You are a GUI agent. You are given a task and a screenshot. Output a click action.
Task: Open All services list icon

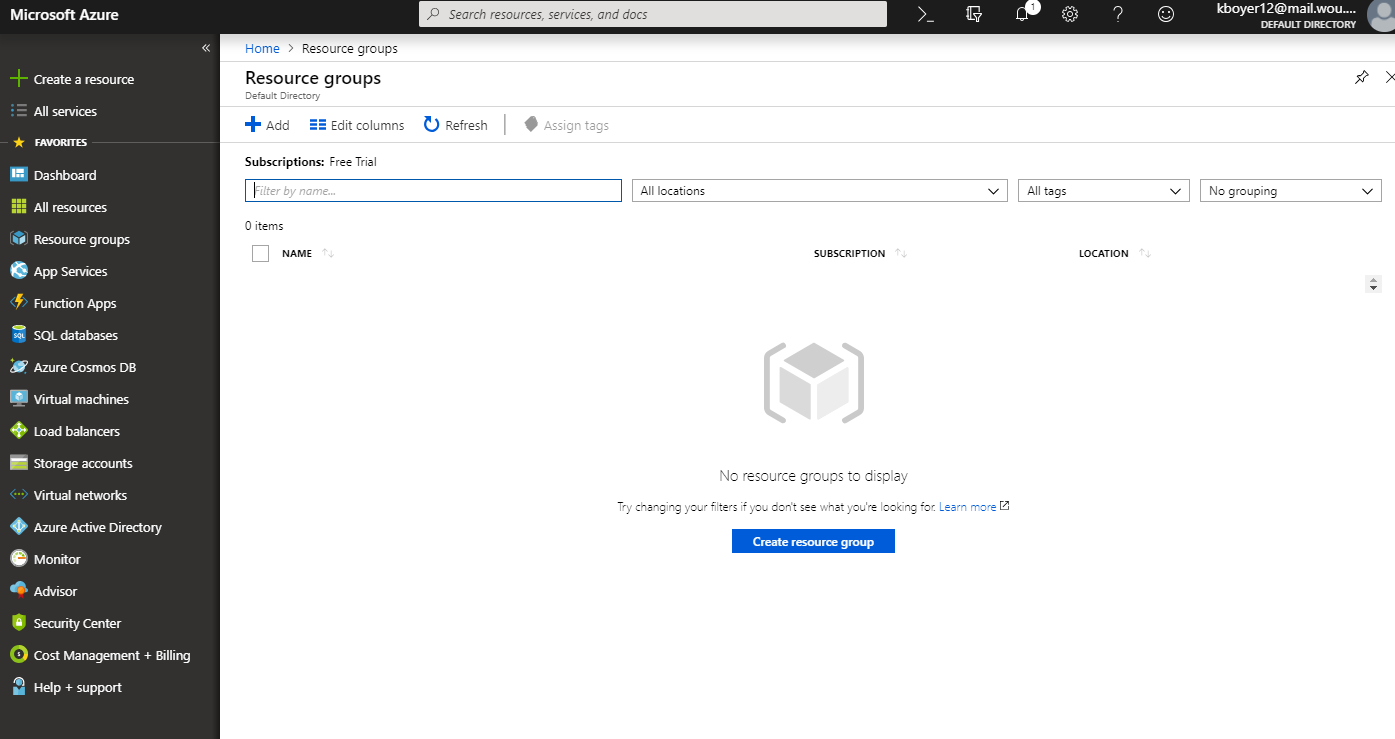click(x=18, y=111)
